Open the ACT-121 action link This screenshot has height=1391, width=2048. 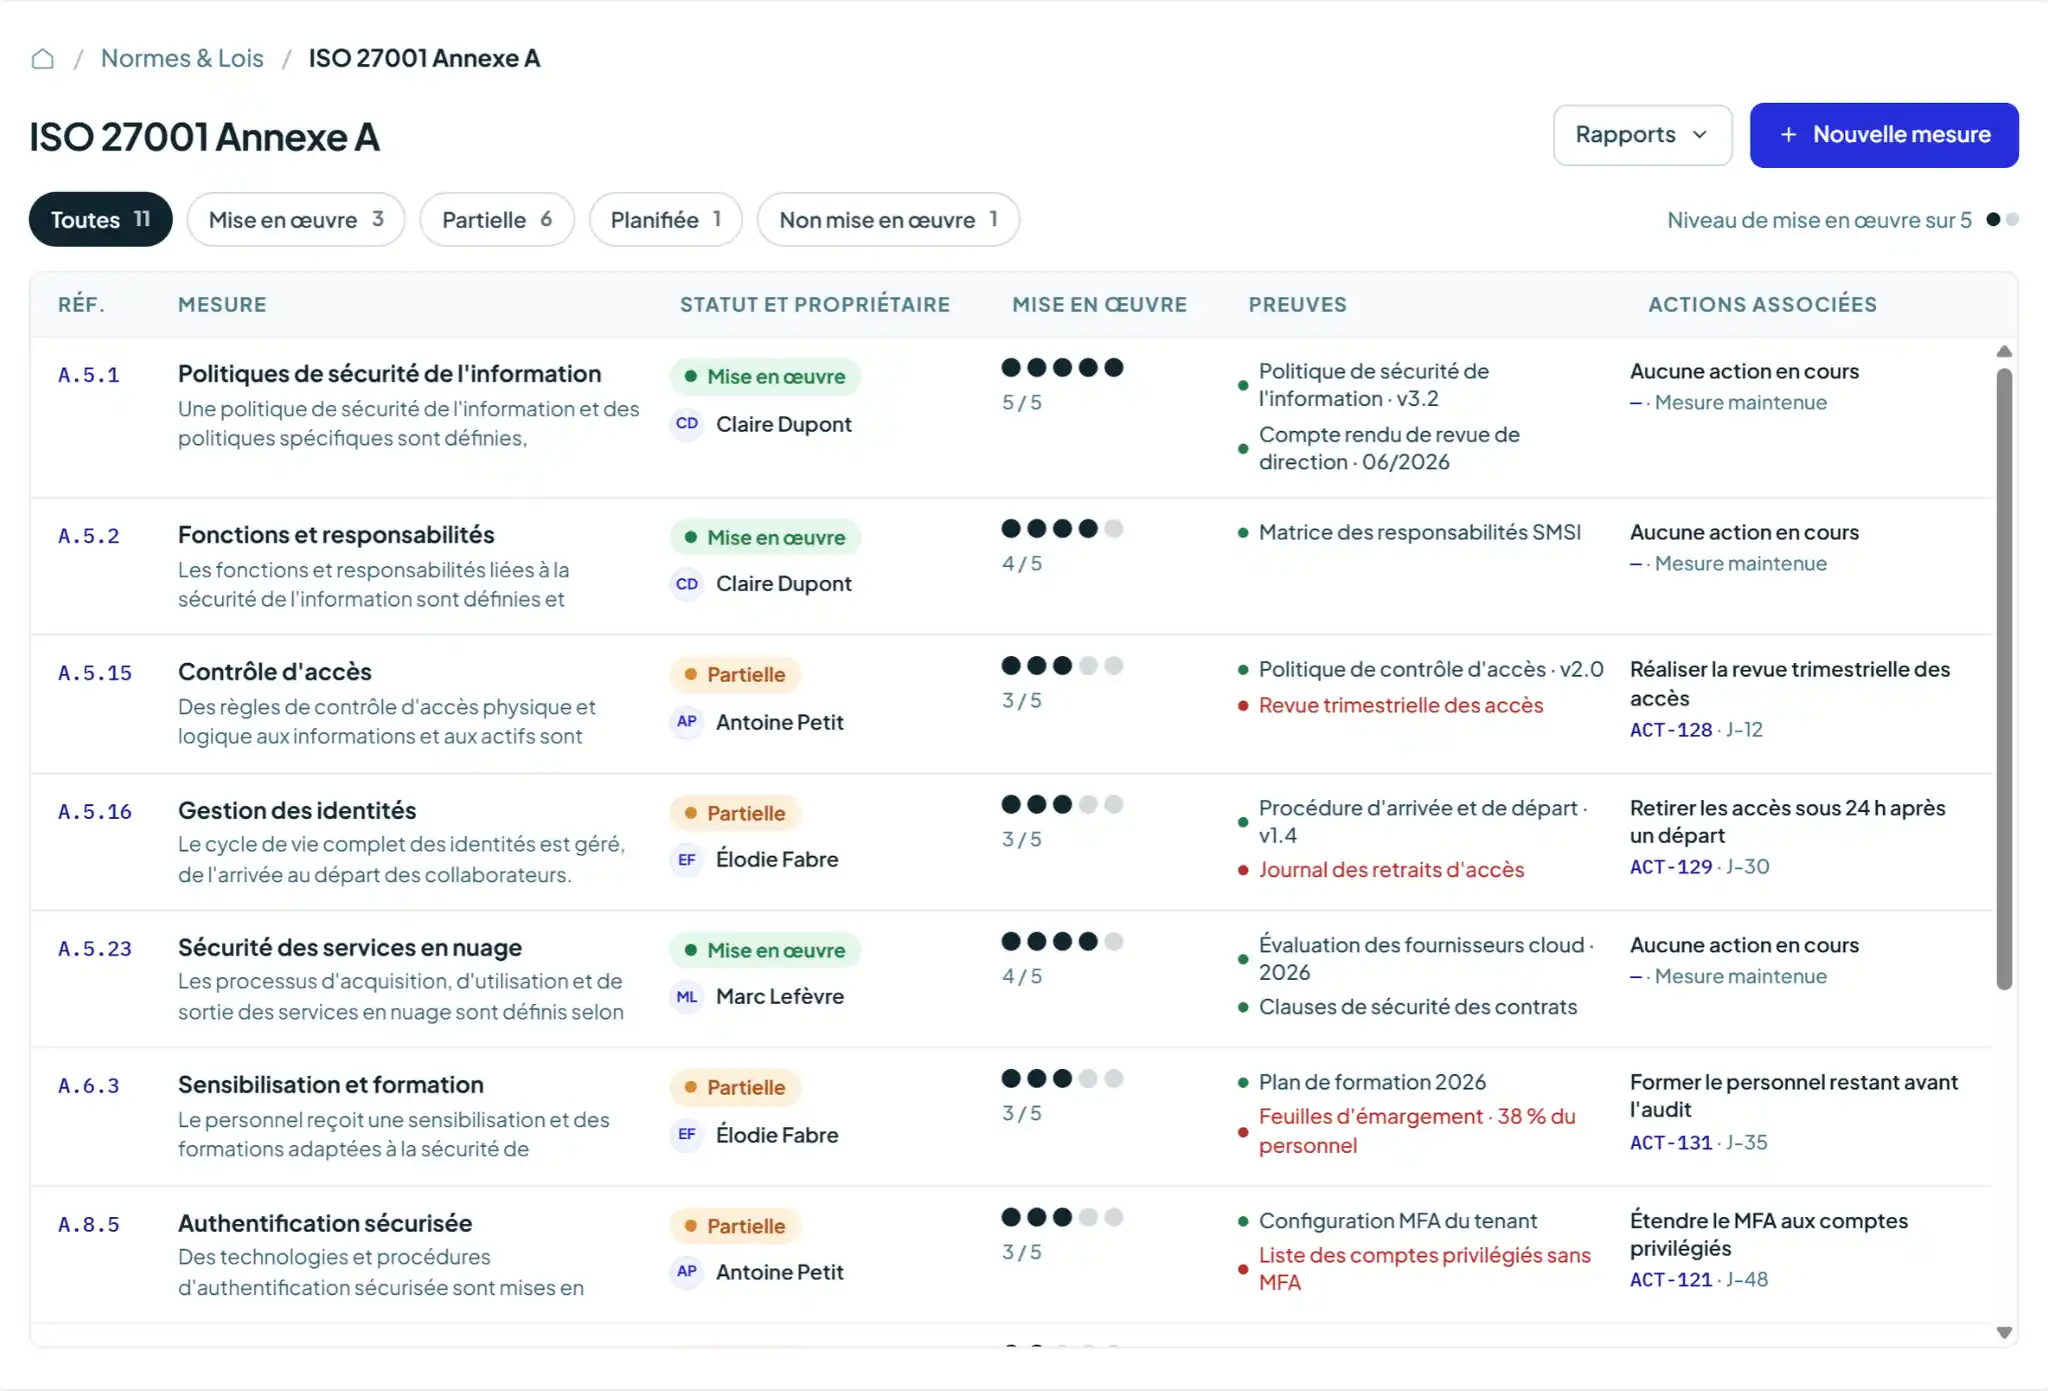pyautogui.click(x=1671, y=1280)
